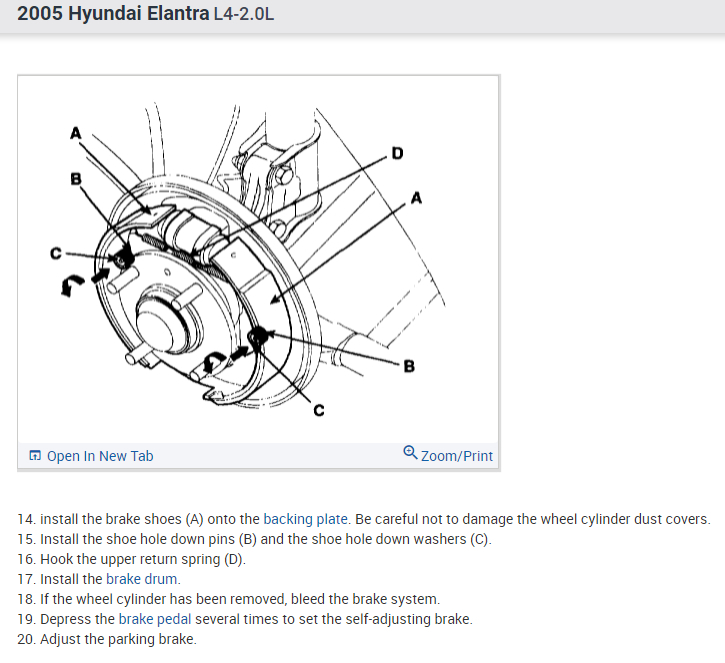Follow the brake pedal link
The height and width of the screenshot is (663, 725).
[155, 619]
